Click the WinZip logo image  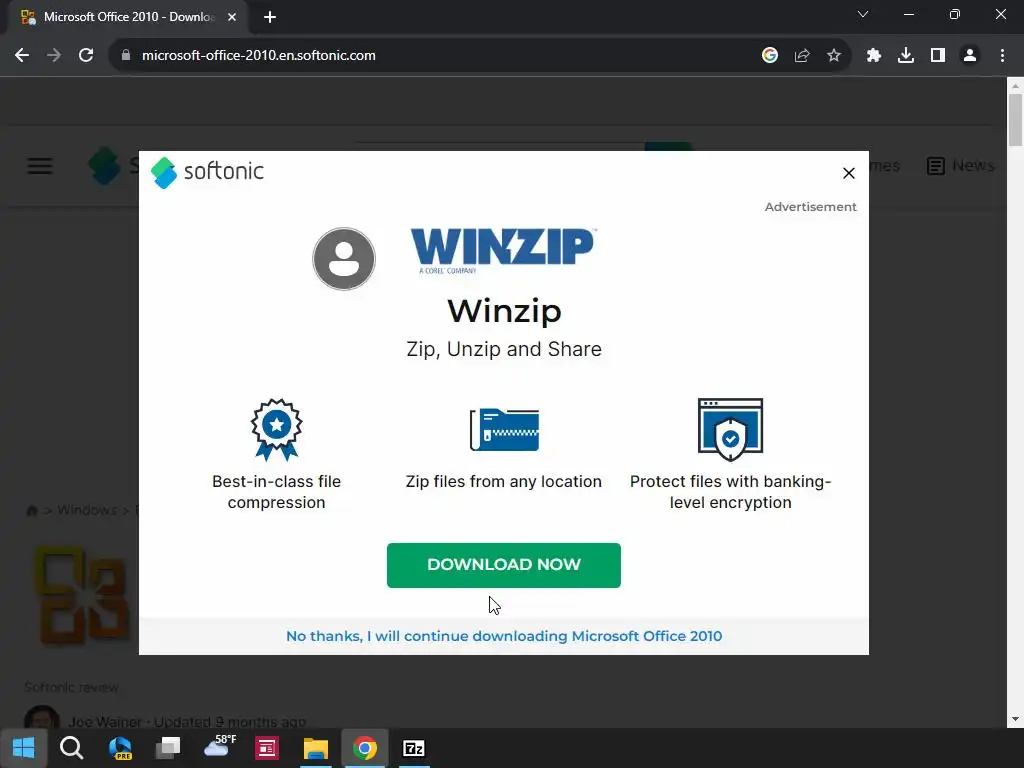tap(503, 251)
